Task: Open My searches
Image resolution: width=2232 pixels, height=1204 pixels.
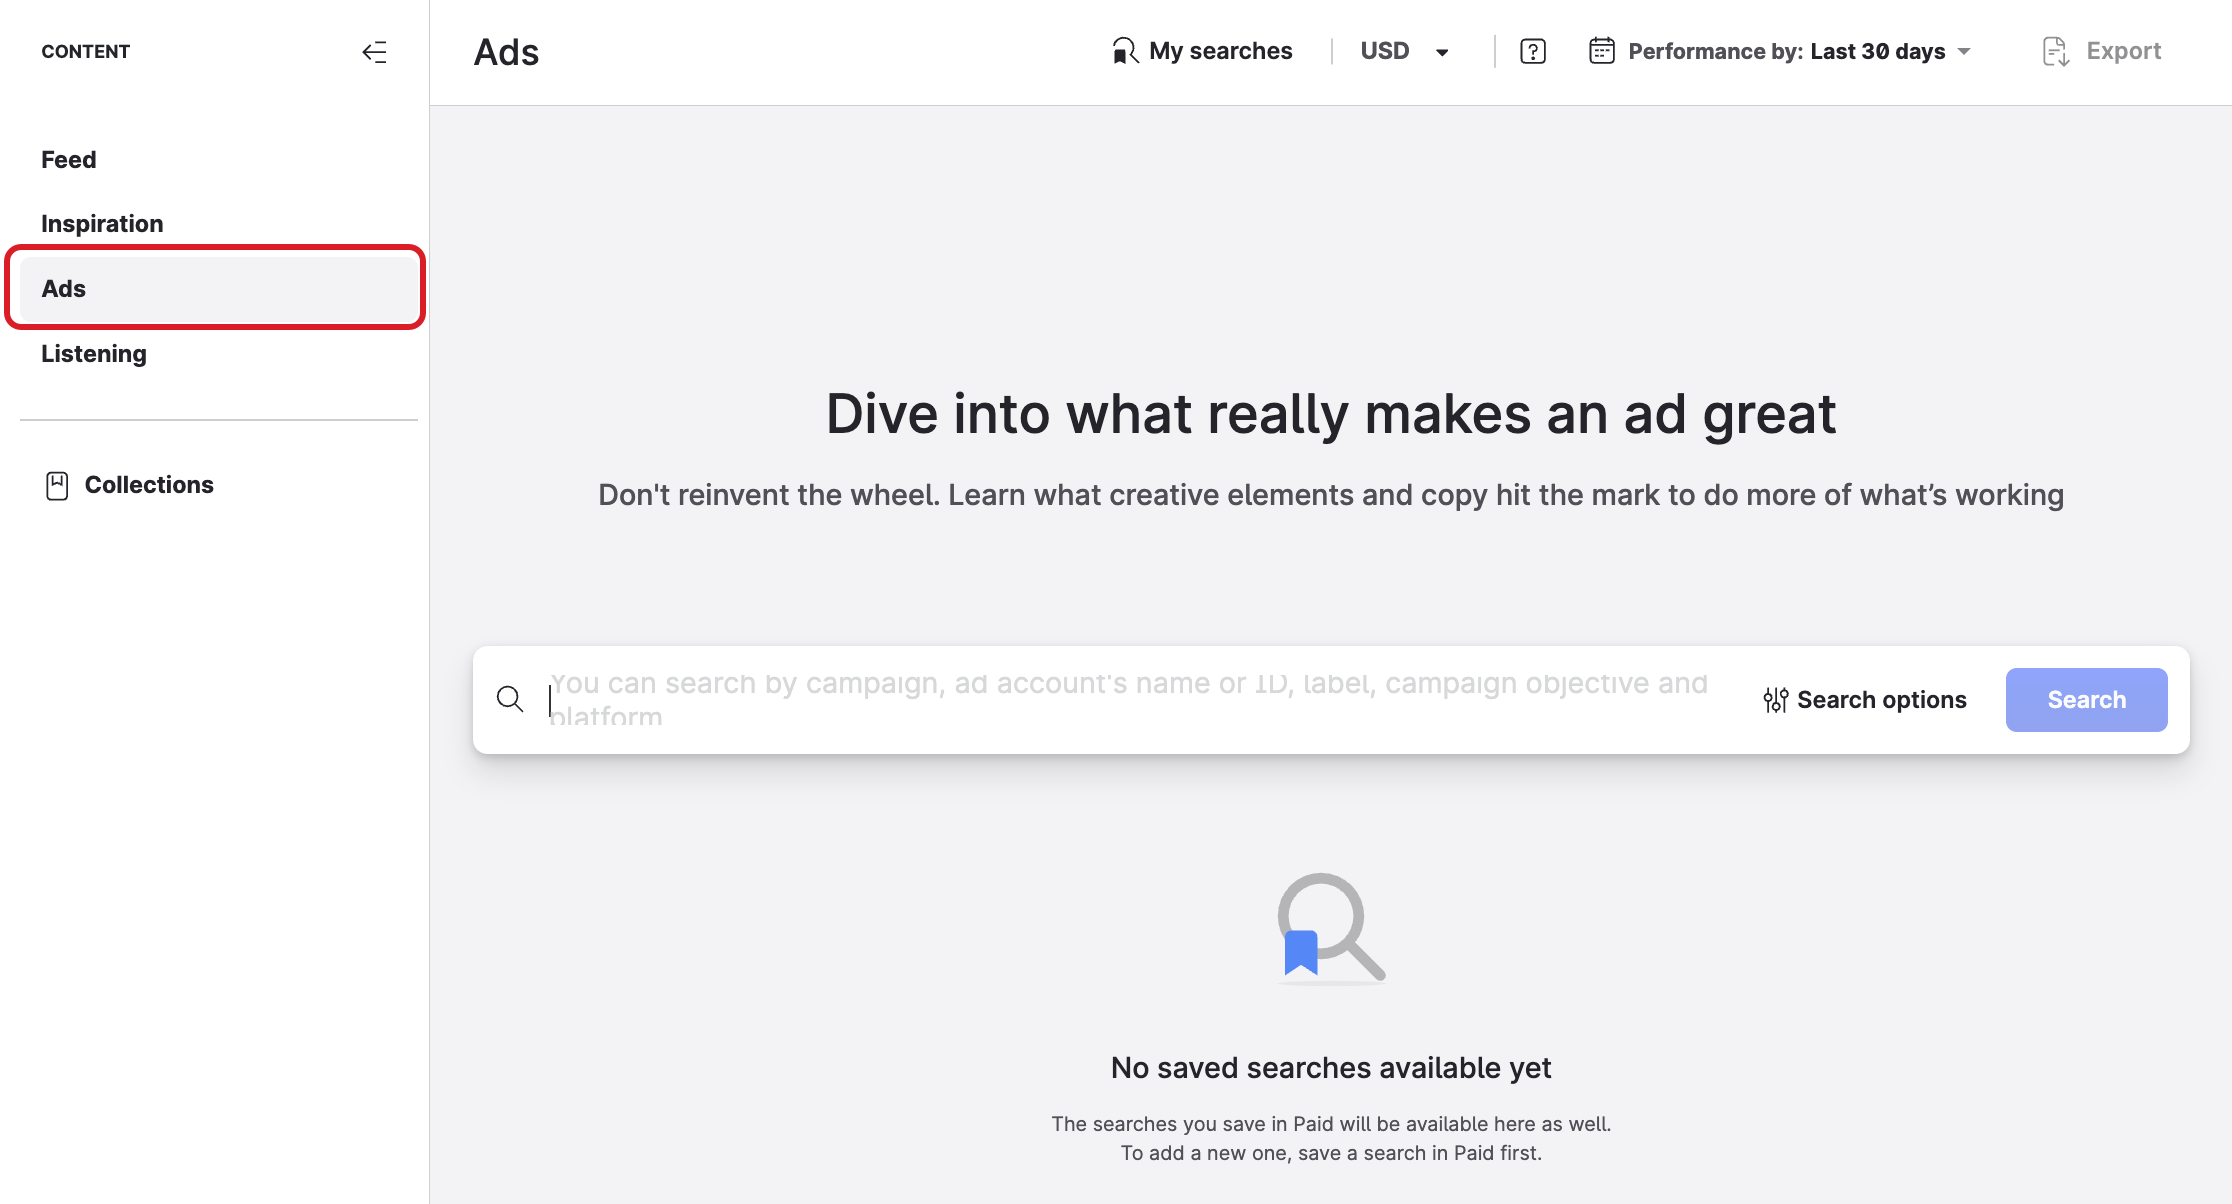Action: tap(1220, 50)
